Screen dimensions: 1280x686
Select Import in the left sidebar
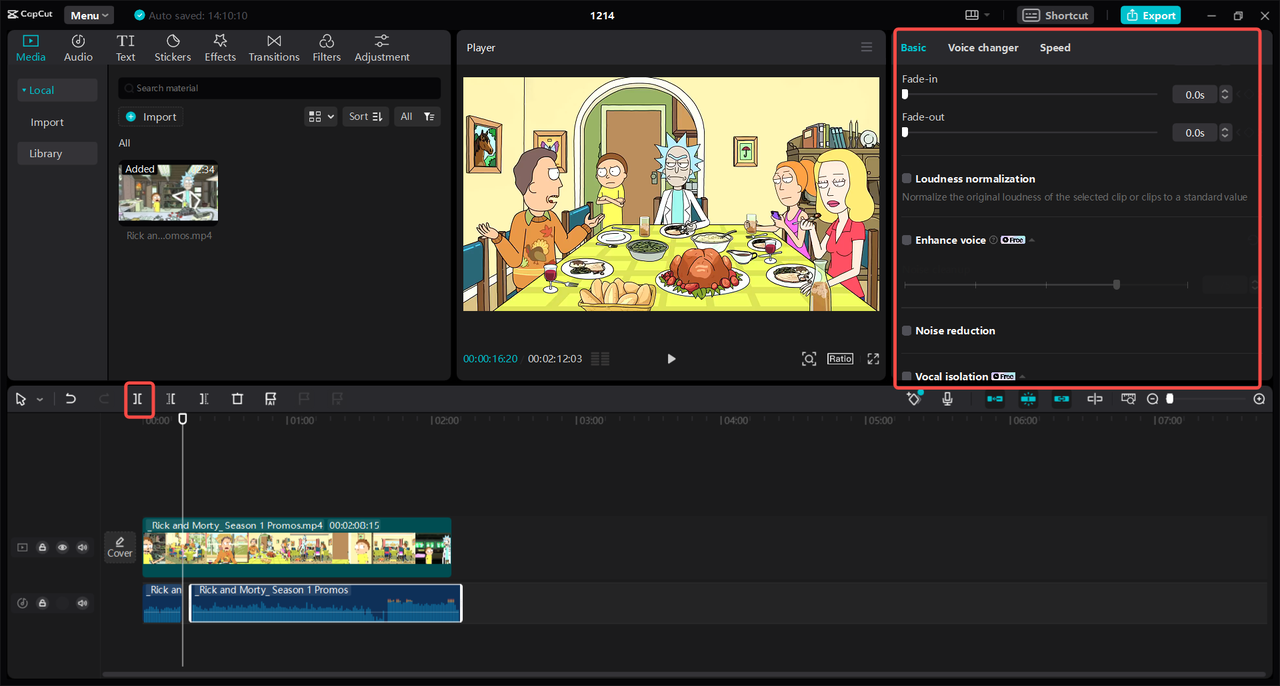[47, 122]
